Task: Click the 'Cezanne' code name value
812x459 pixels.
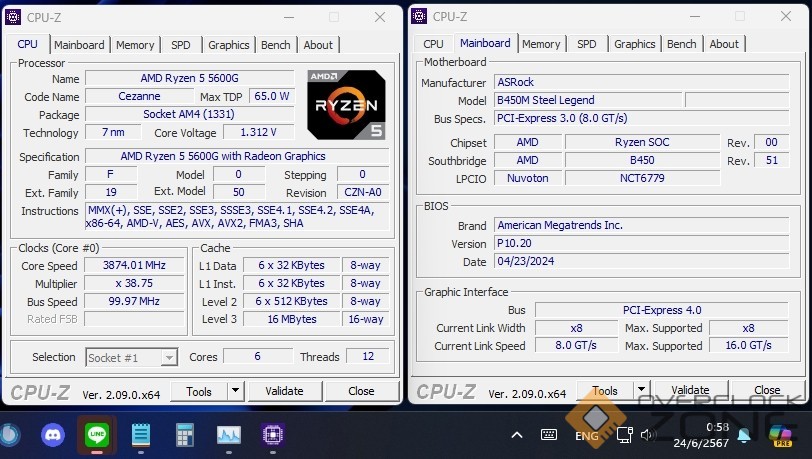Action: [x=139, y=96]
